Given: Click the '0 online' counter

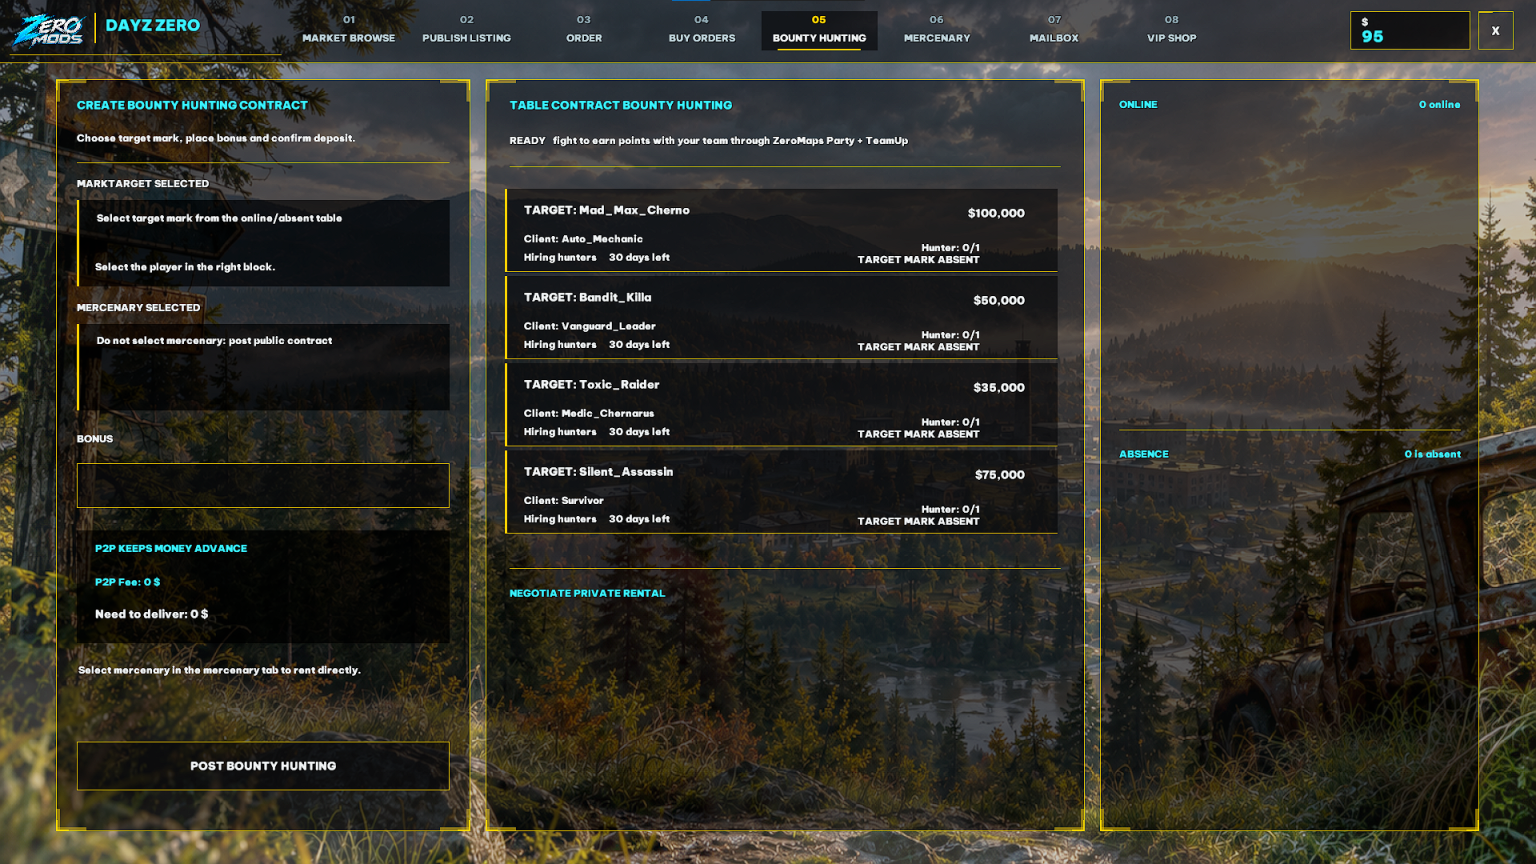Looking at the screenshot, I should 1439,104.
